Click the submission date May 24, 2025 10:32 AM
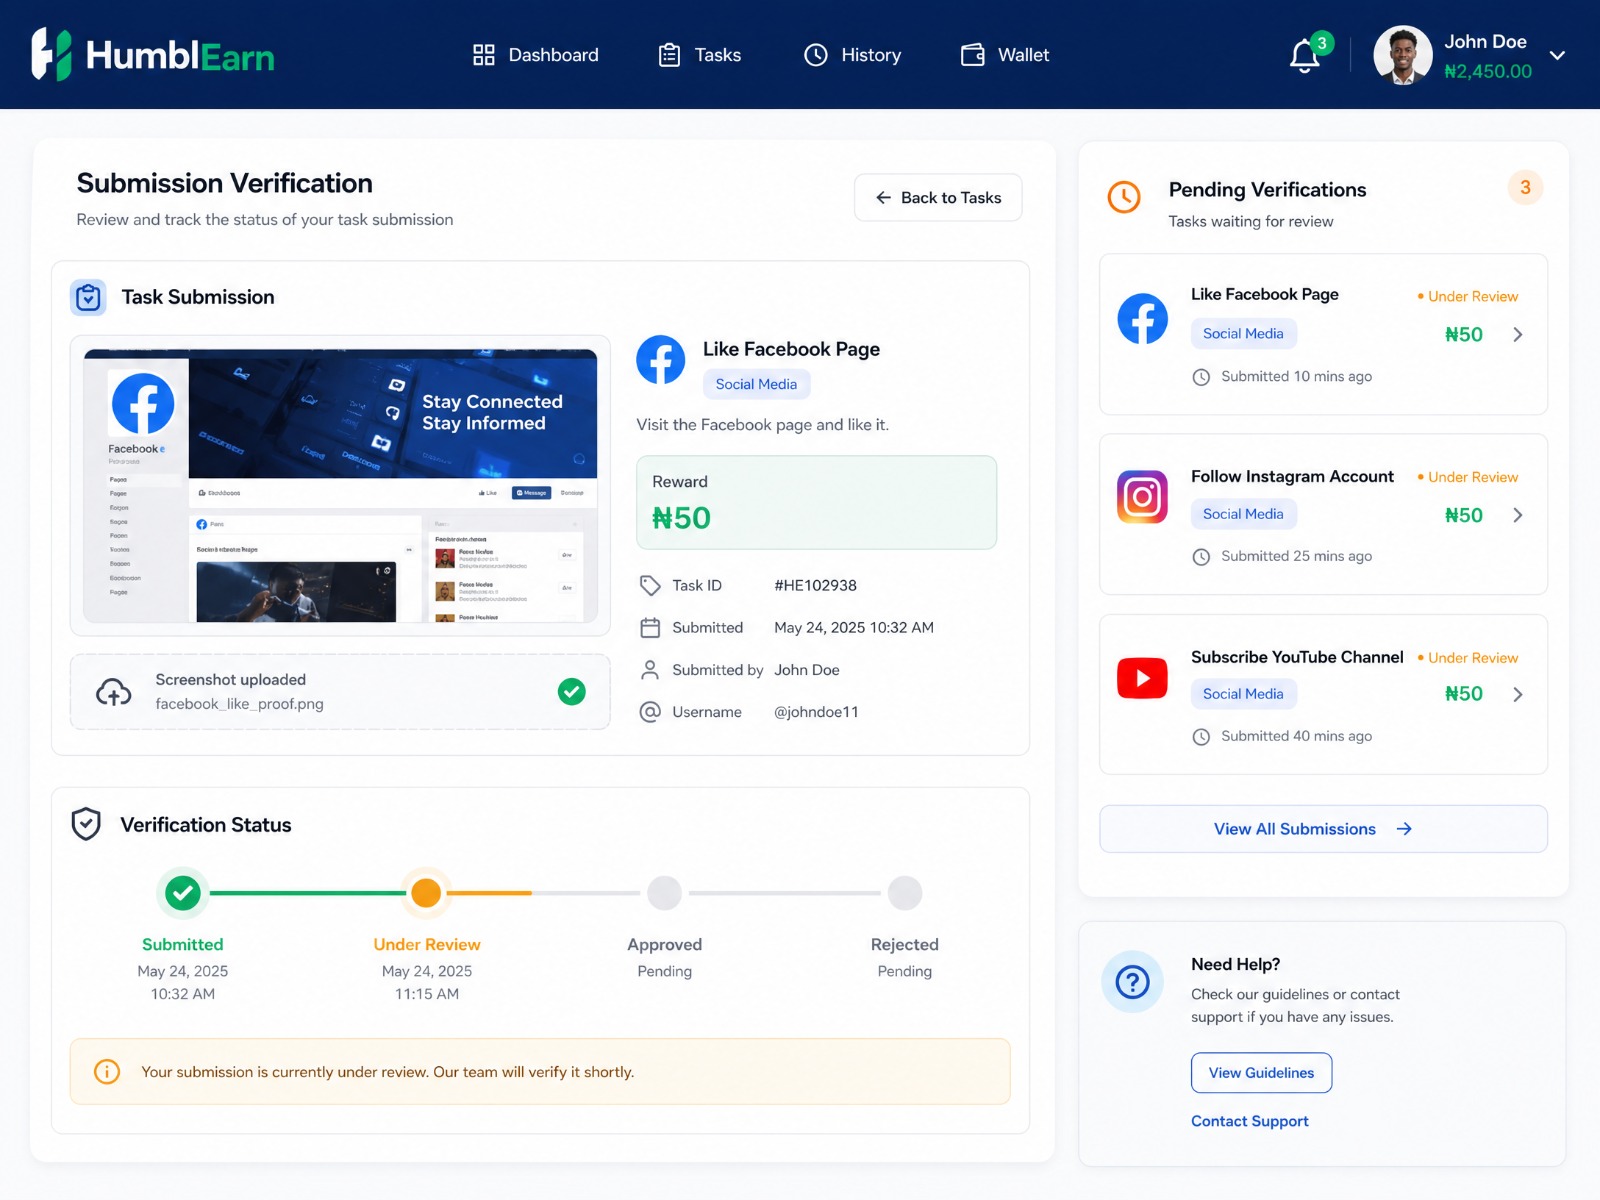The image size is (1600, 1200). pos(854,628)
